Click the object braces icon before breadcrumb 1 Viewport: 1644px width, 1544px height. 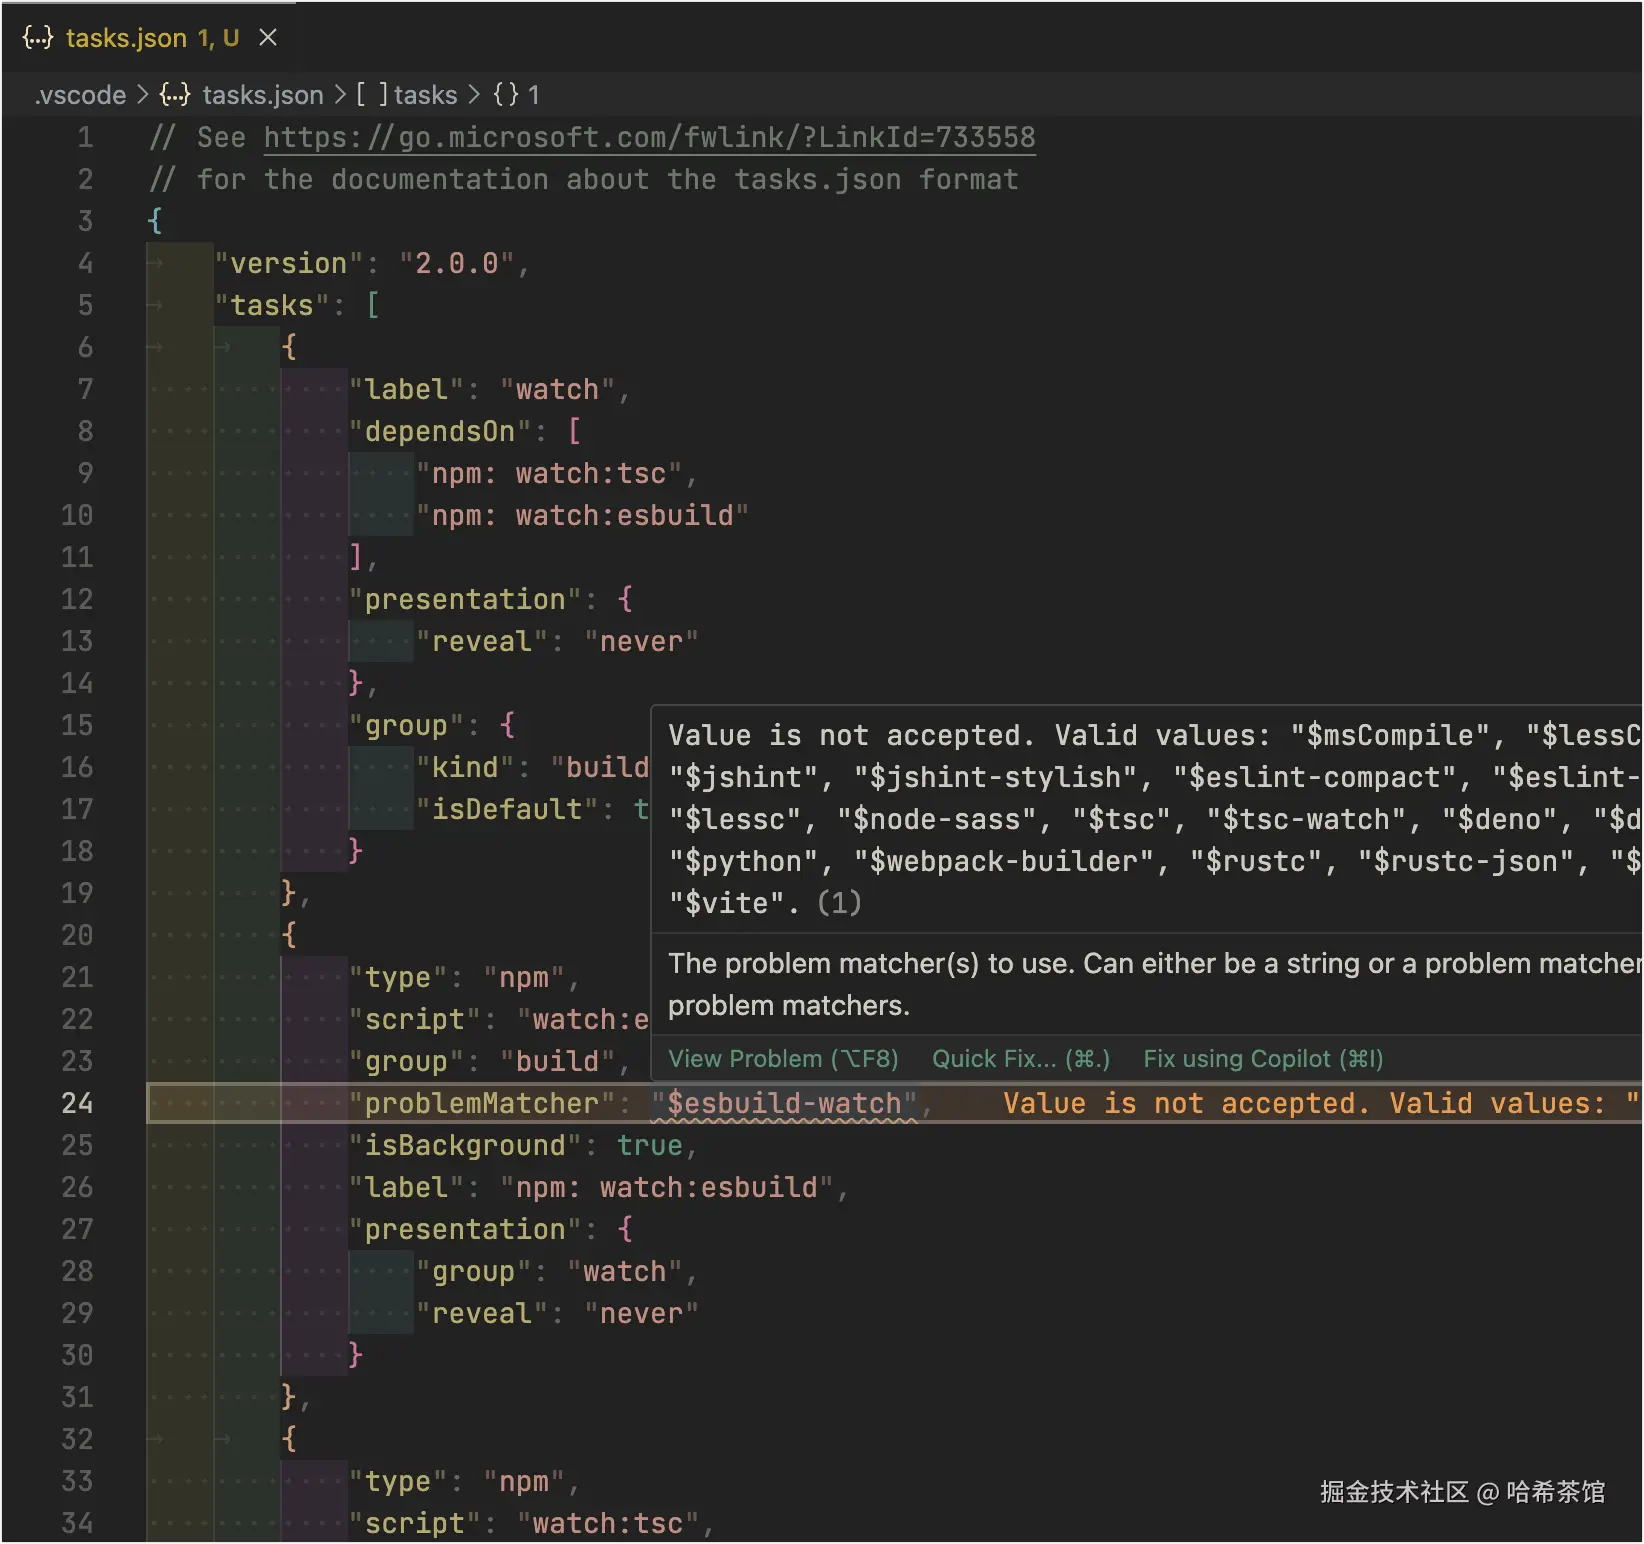point(506,95)
